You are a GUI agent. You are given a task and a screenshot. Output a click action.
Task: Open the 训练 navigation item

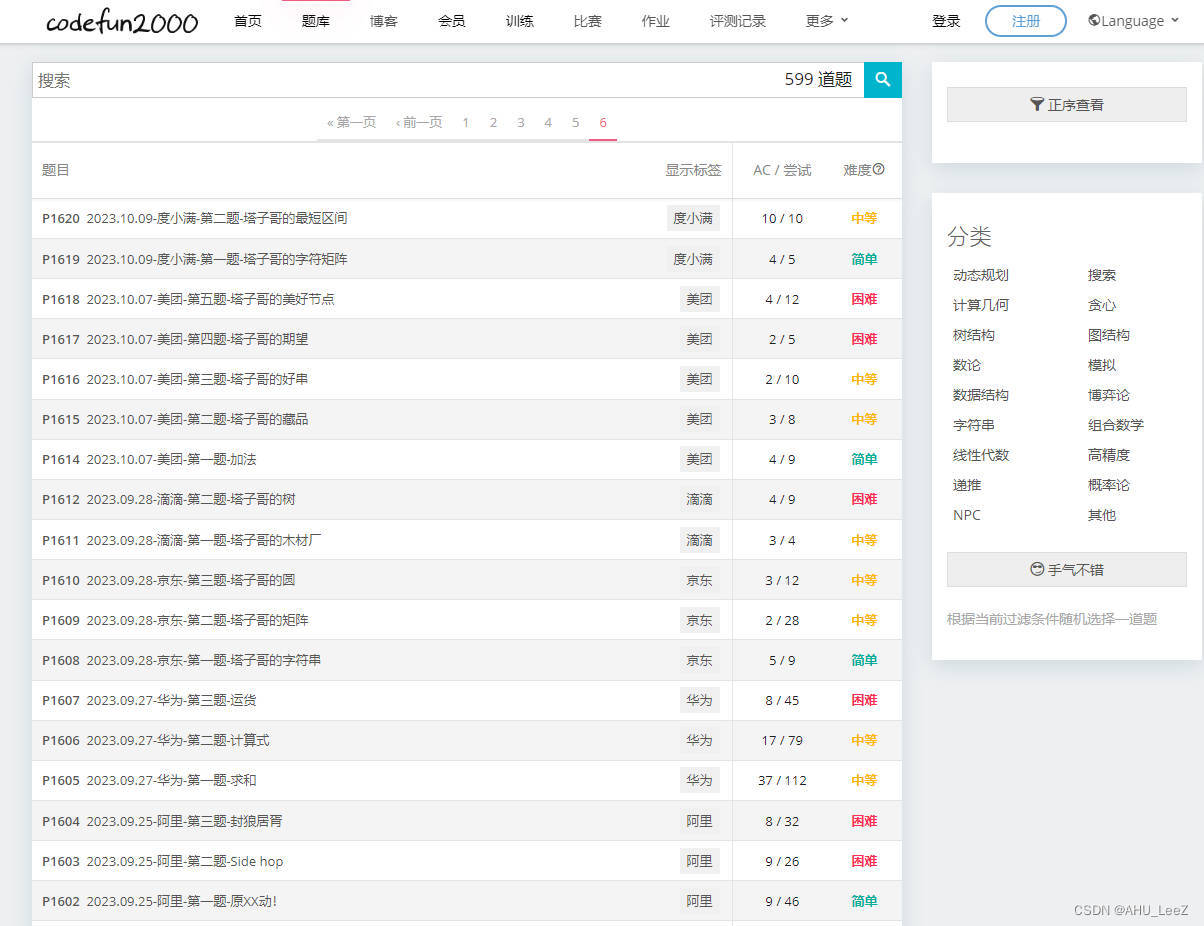(x=520, y=21)
